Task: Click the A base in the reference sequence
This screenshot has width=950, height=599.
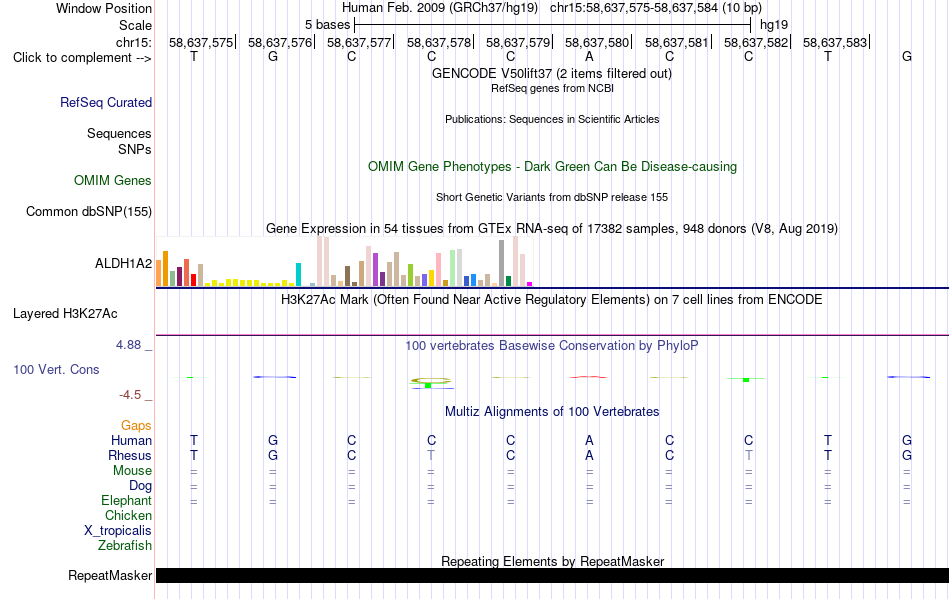Action: [589, 57]
